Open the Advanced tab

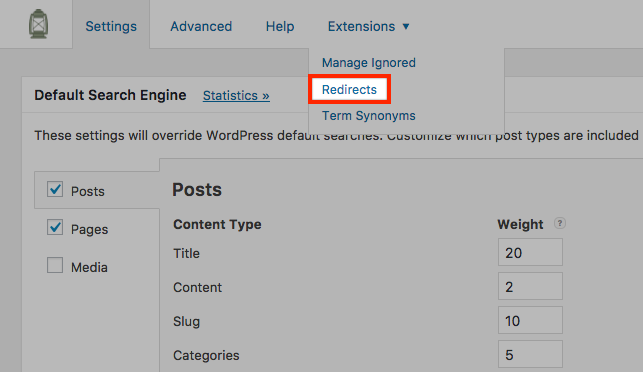[201, 26]
